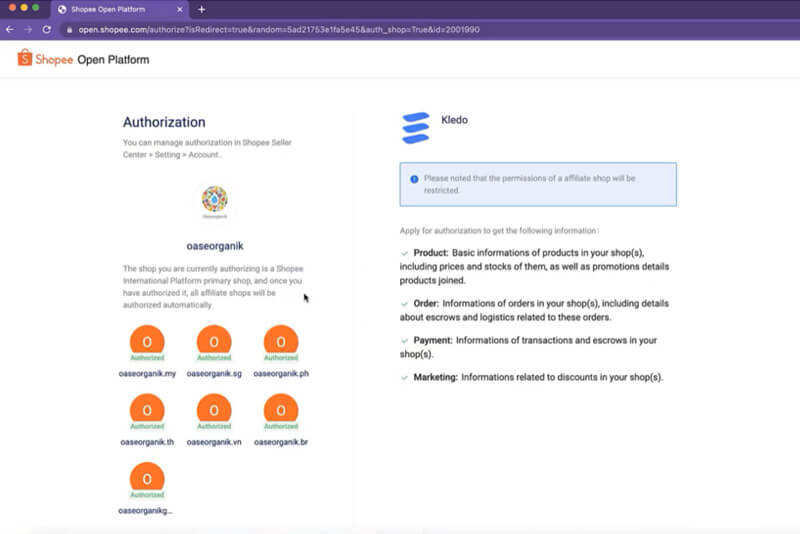The height and width of the screenshot is (534, 800).
Task: Select the oaseorganik.vn shop icon
Action: tap(214, 410)
